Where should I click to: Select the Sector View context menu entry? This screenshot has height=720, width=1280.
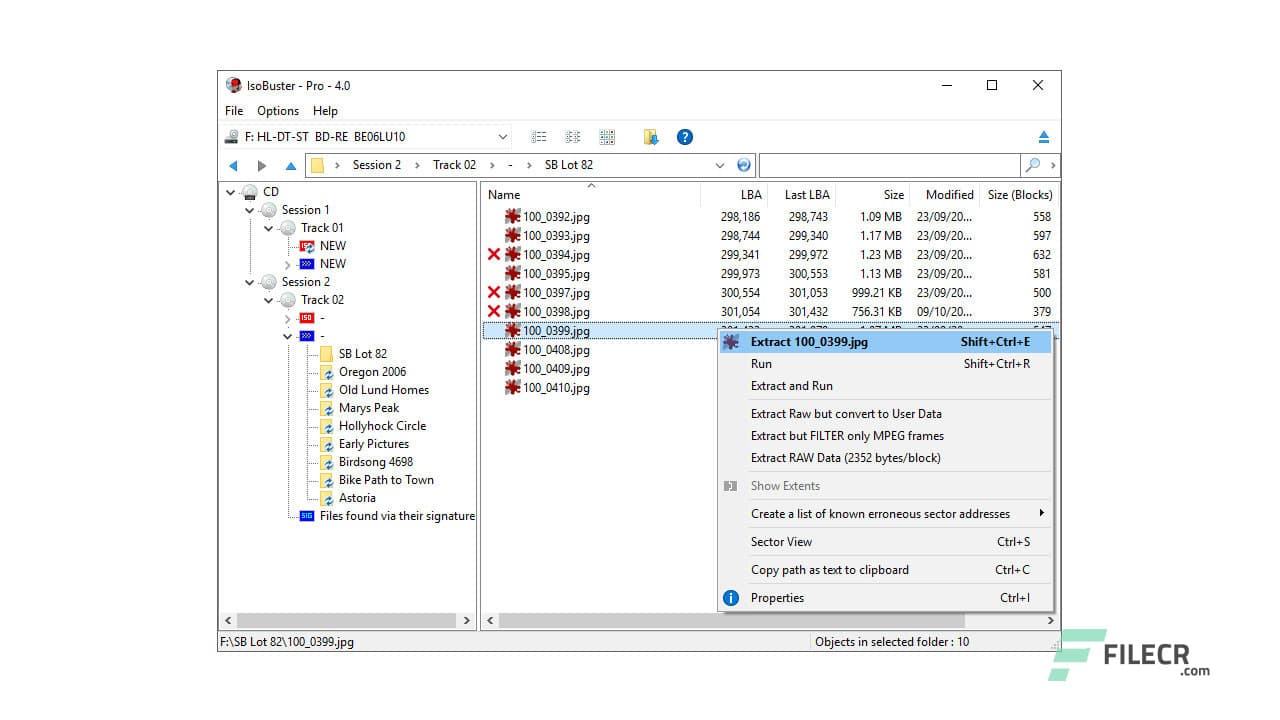click(781, 541)
